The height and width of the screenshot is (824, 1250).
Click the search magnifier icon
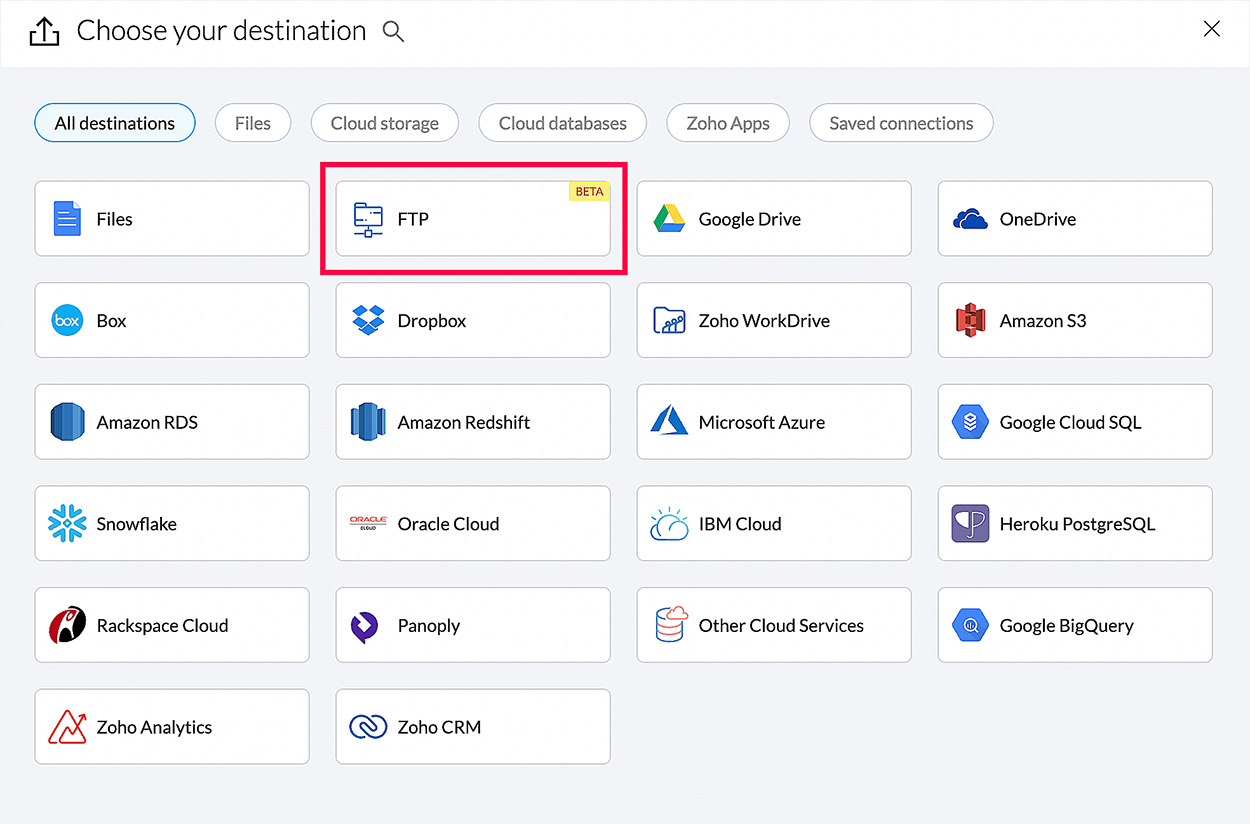tap(394, 32)
